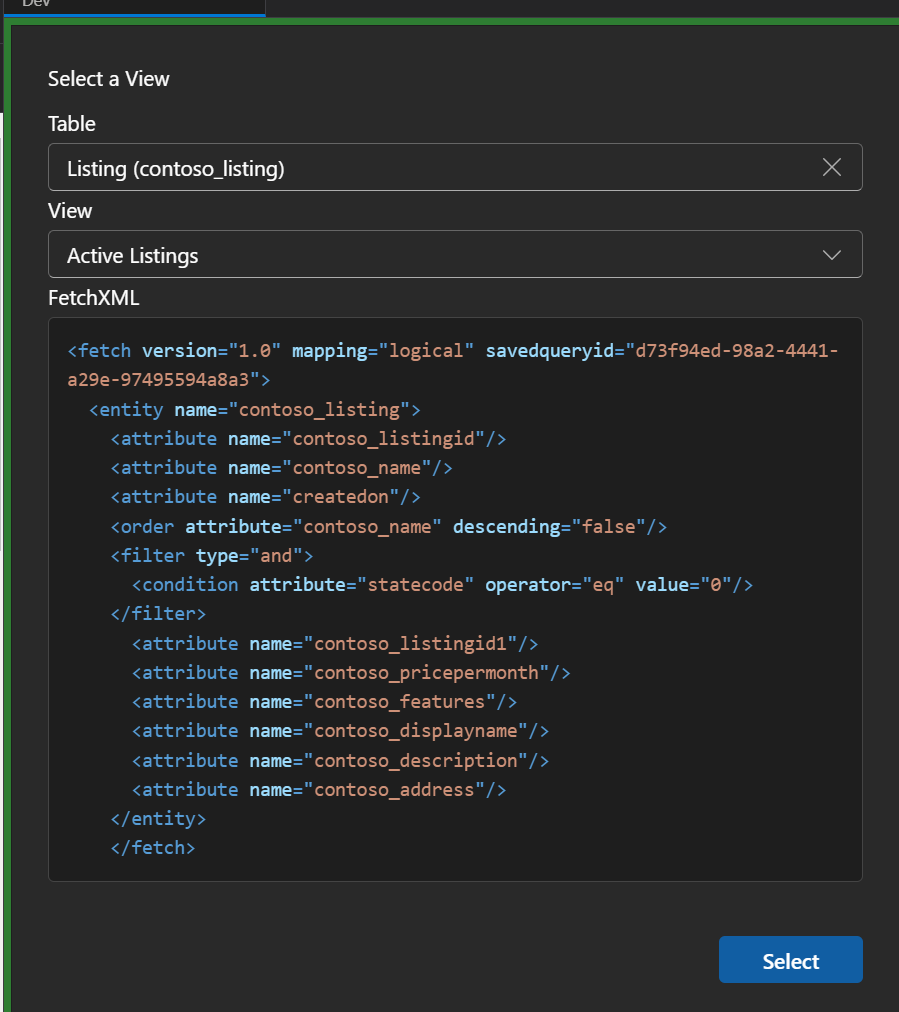Click the attribute line 'contoso_listingid'
Image resolution: width=899 pixels, height=1012 pixels.
[x=308, y=439]
